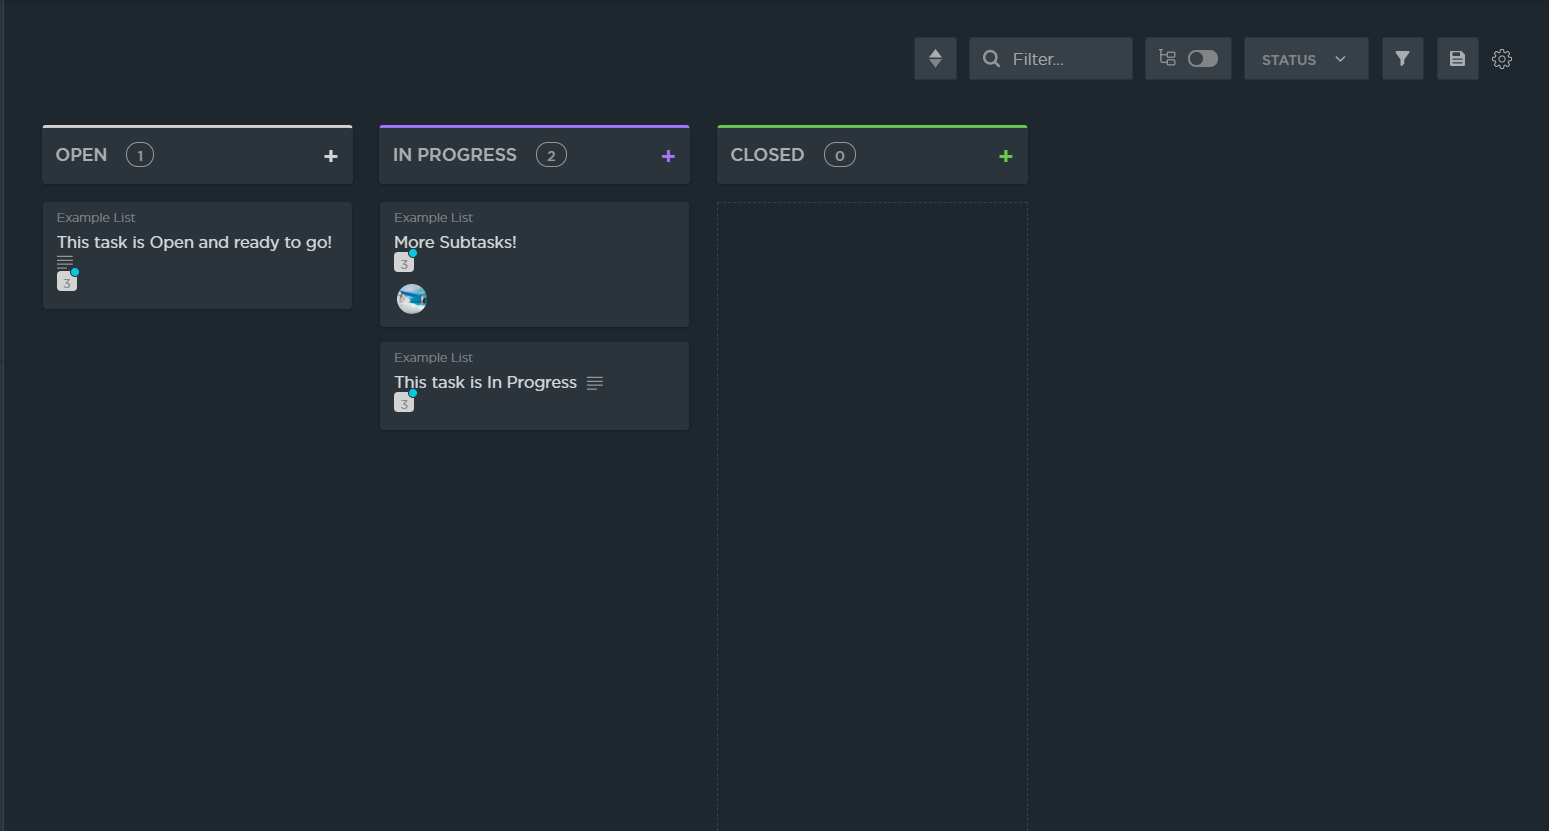
Task: Toggle the subtasks display switch
Action: (x=1203, y=59)
